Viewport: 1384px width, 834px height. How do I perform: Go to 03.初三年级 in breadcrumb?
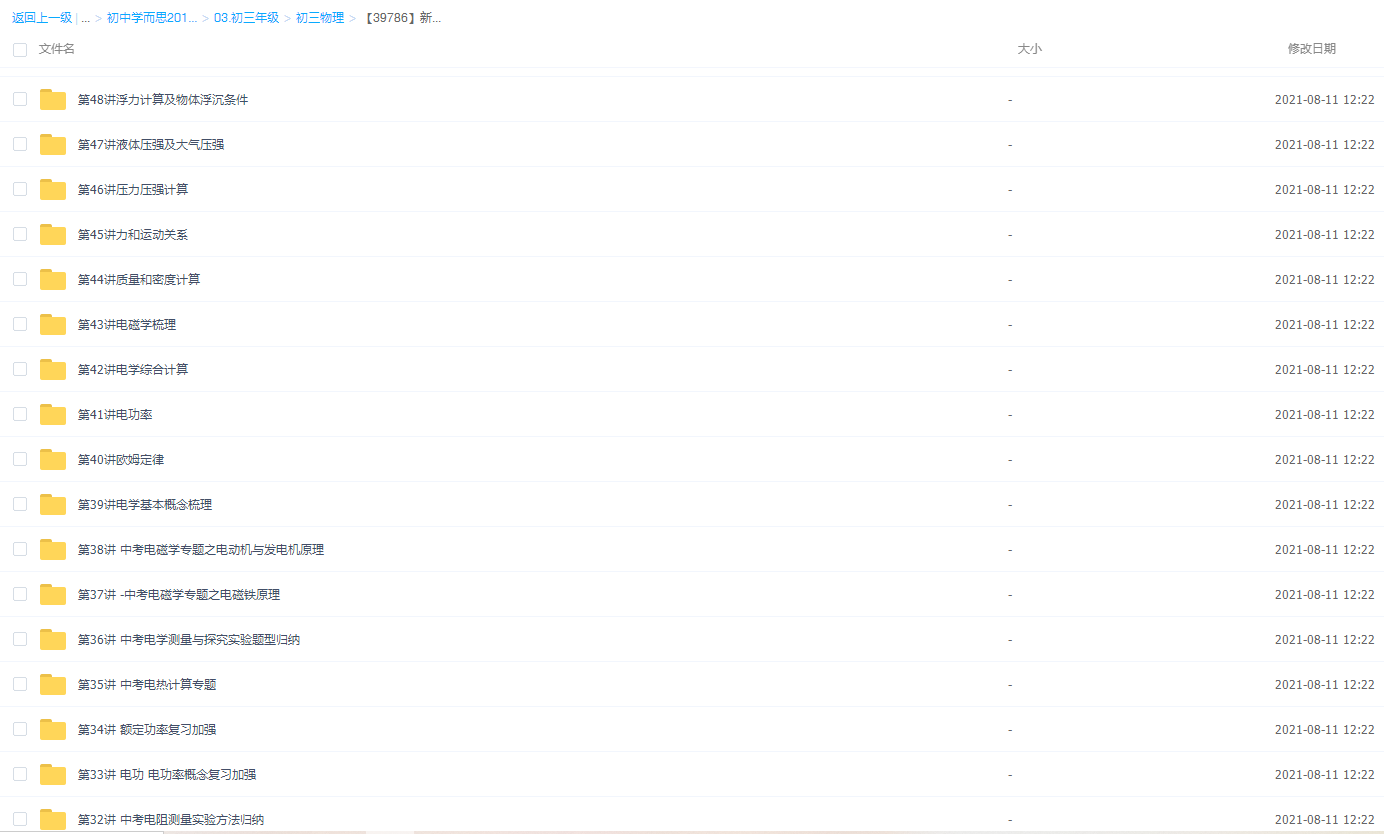pos(246,18)
